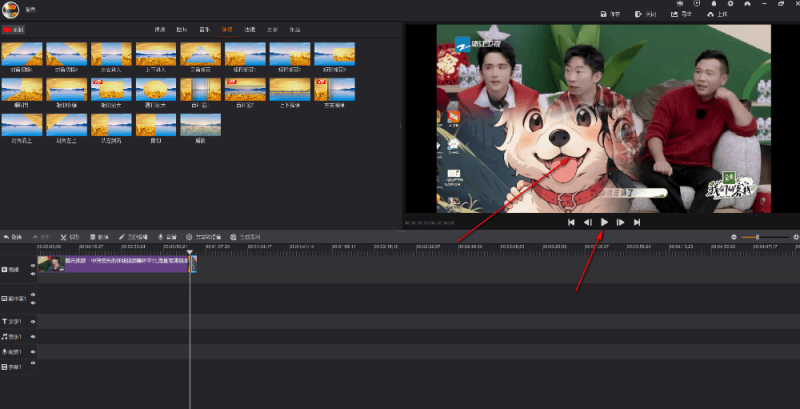Open the microphone voiceover tool
The image size is (800, 409).
160,237
